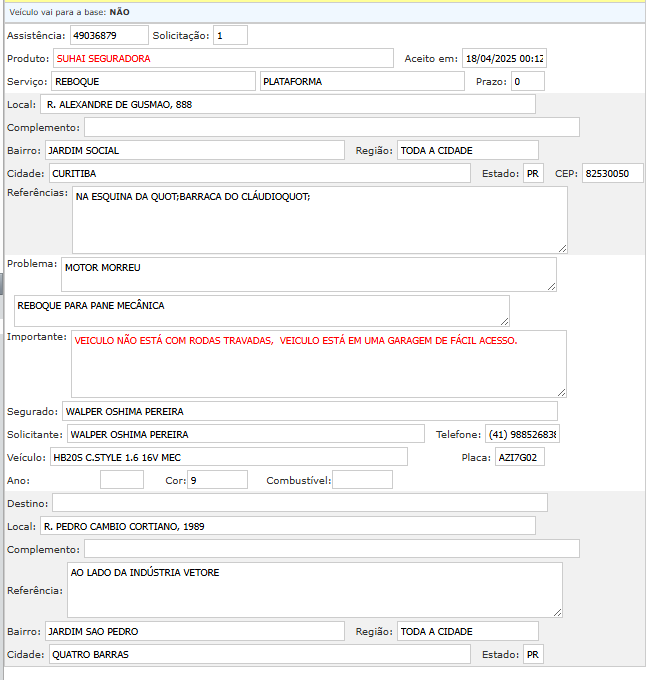Screen dimensions: 661x680
Task: Click inside the Referências text area
Action: (x=319, y=219)
